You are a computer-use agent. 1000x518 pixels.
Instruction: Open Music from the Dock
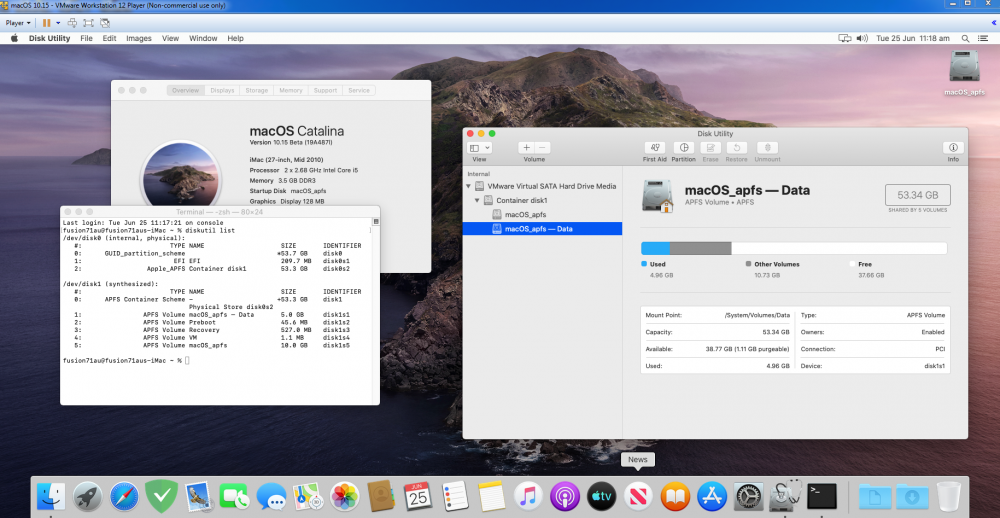click(x=528, y=496)
